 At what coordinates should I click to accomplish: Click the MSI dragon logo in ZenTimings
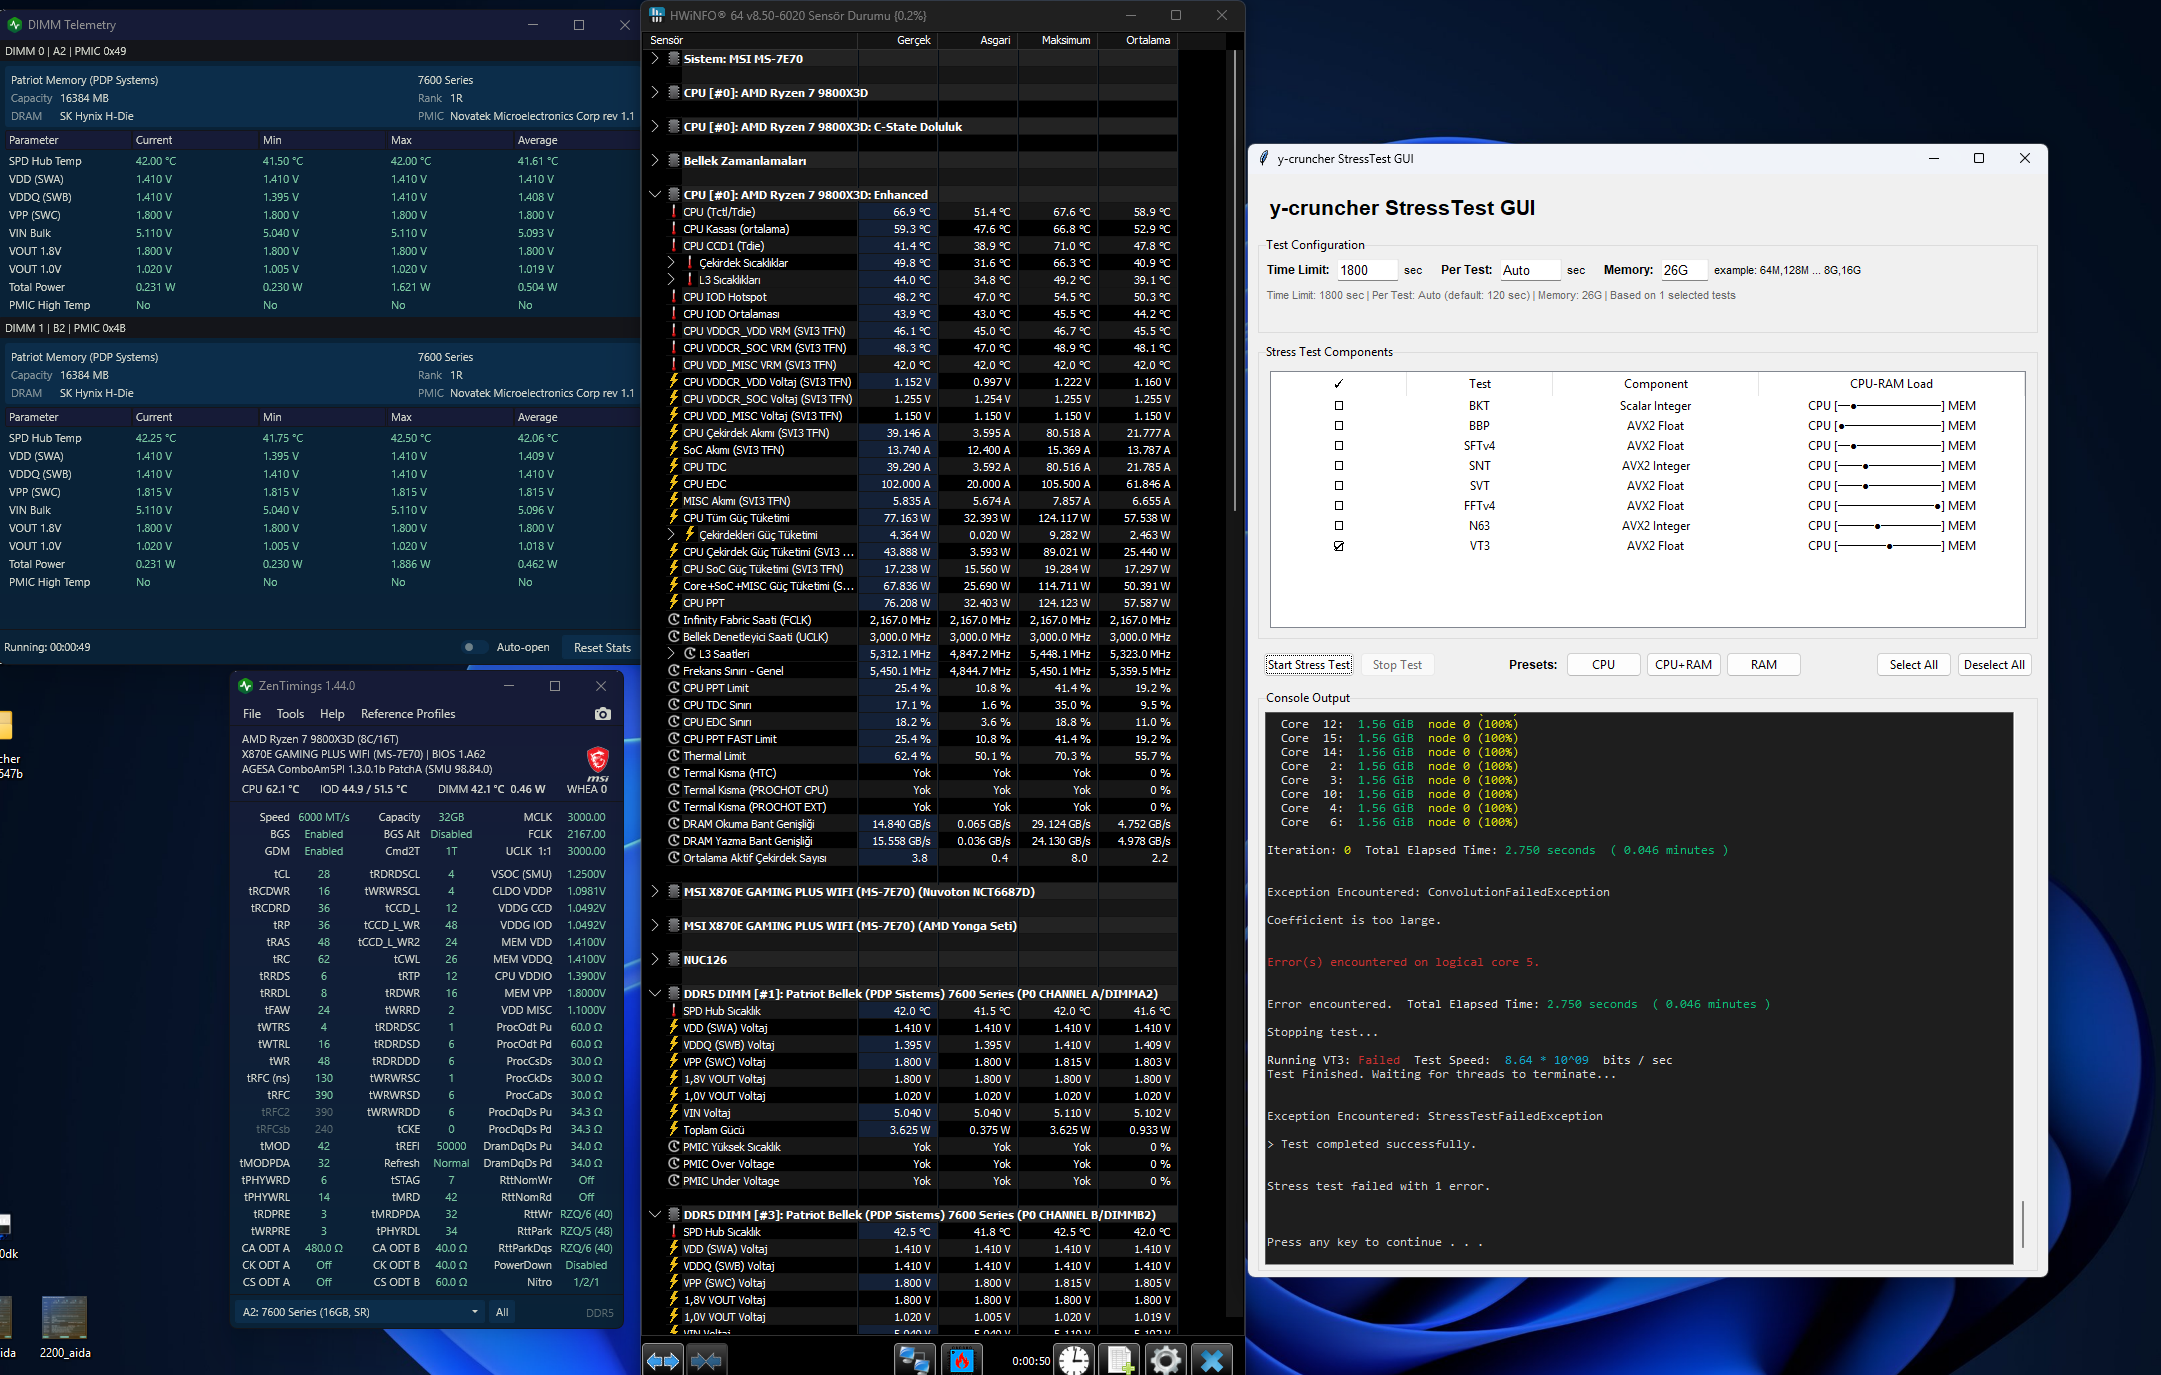597,763
